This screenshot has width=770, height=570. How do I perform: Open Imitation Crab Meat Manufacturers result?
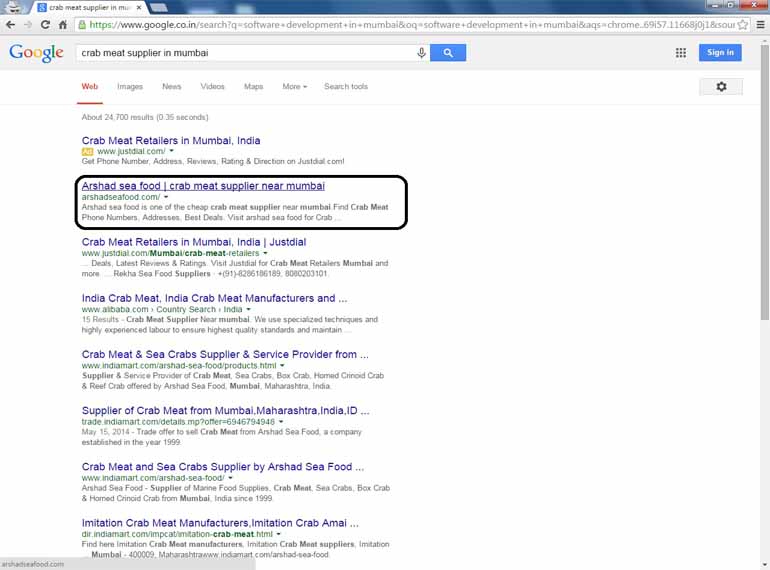pos(220,523)
